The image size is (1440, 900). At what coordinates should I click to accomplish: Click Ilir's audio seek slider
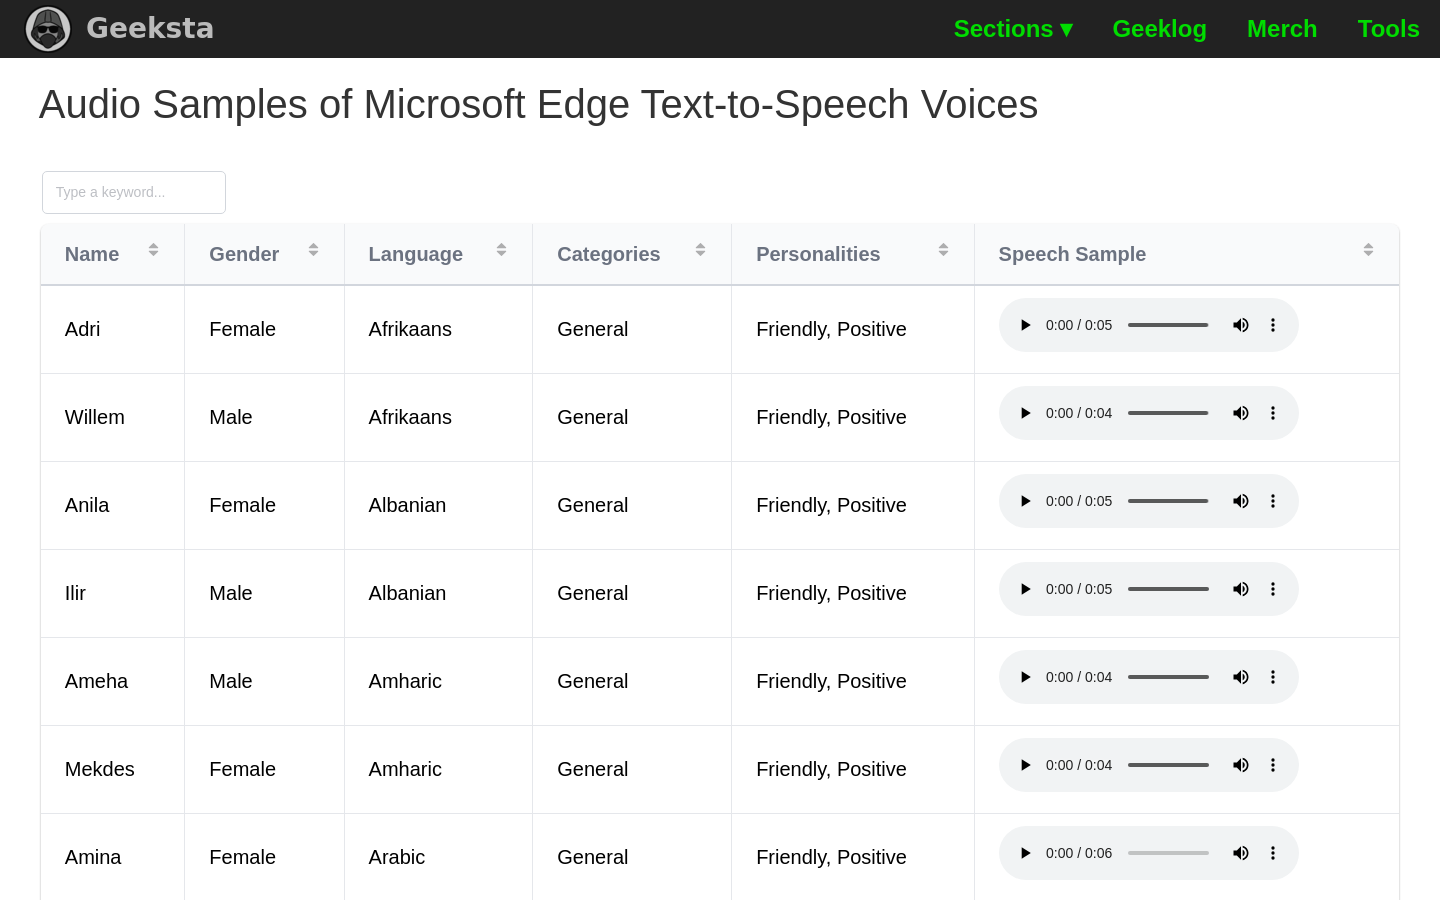tap(1168, 589)
